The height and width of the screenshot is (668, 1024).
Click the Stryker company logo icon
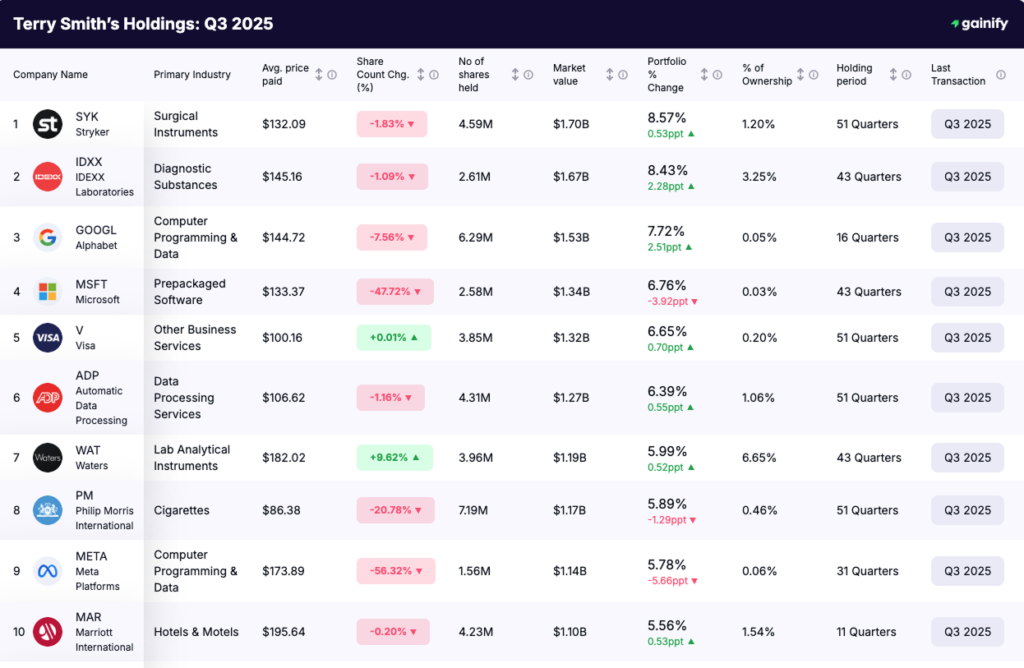point(48,124)
